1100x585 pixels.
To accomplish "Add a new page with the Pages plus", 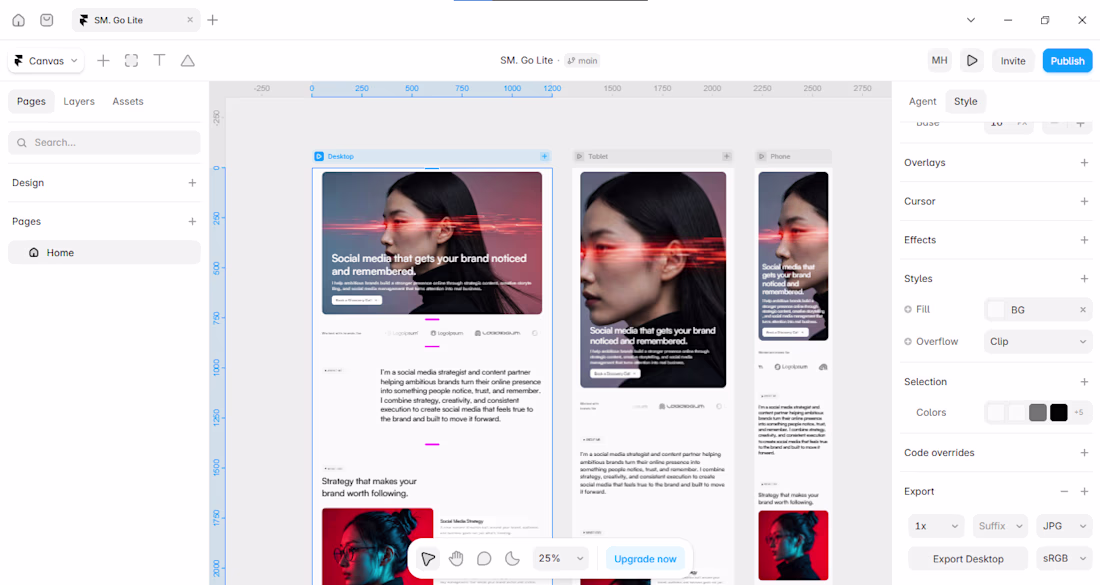I will (192, 222).
